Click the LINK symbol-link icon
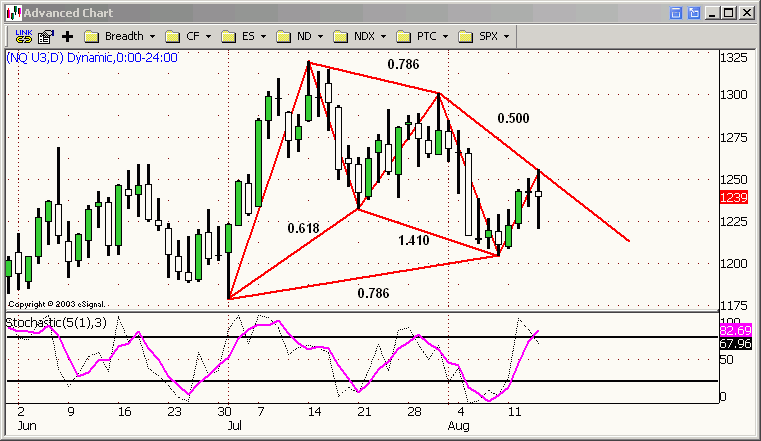This screenshot has height=441, width=761. 23,36
